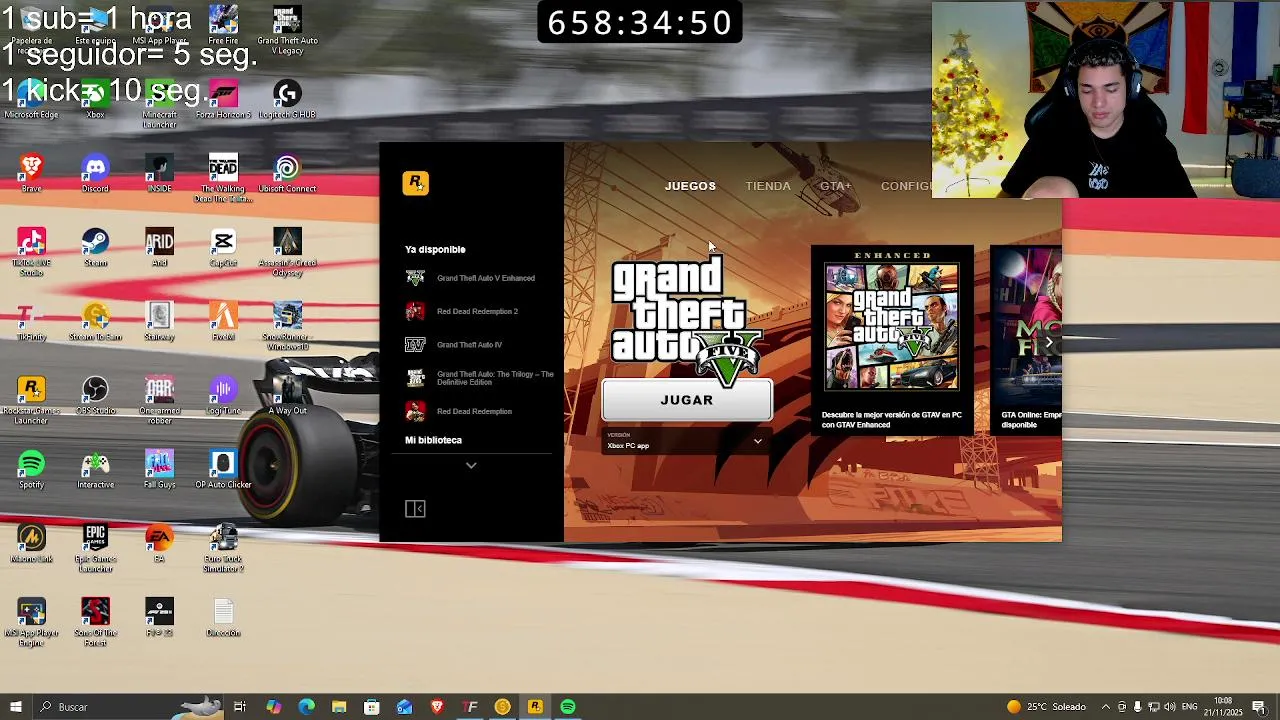Click the 'Ya disponible' section header

tap(435, 249)
